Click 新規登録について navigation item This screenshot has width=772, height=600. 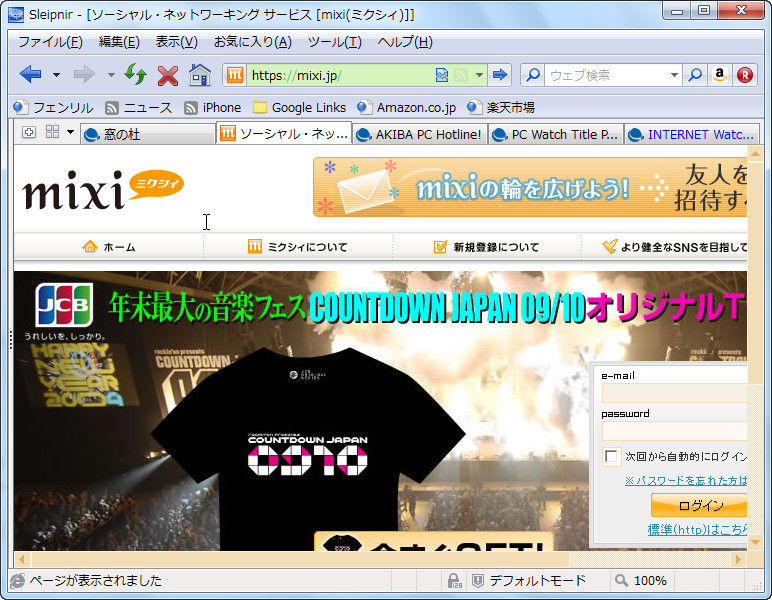tap(486, 247)
